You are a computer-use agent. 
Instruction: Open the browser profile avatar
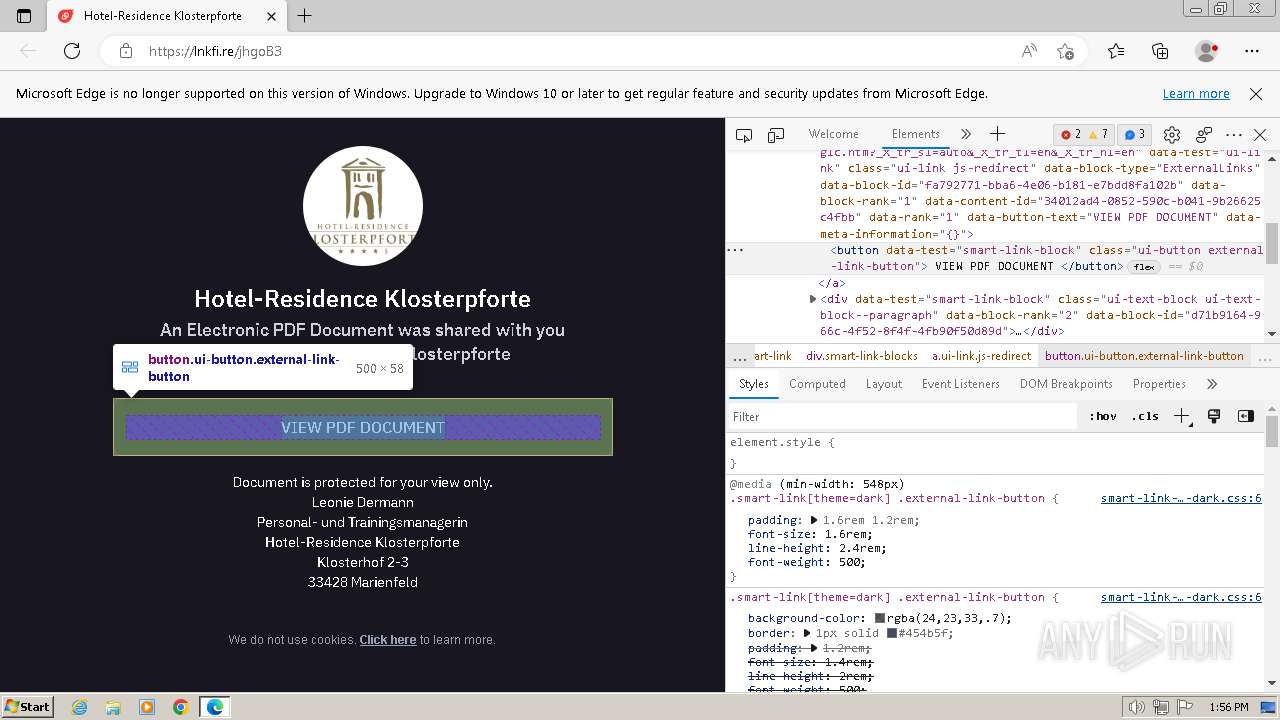(x=1207, y=51)
